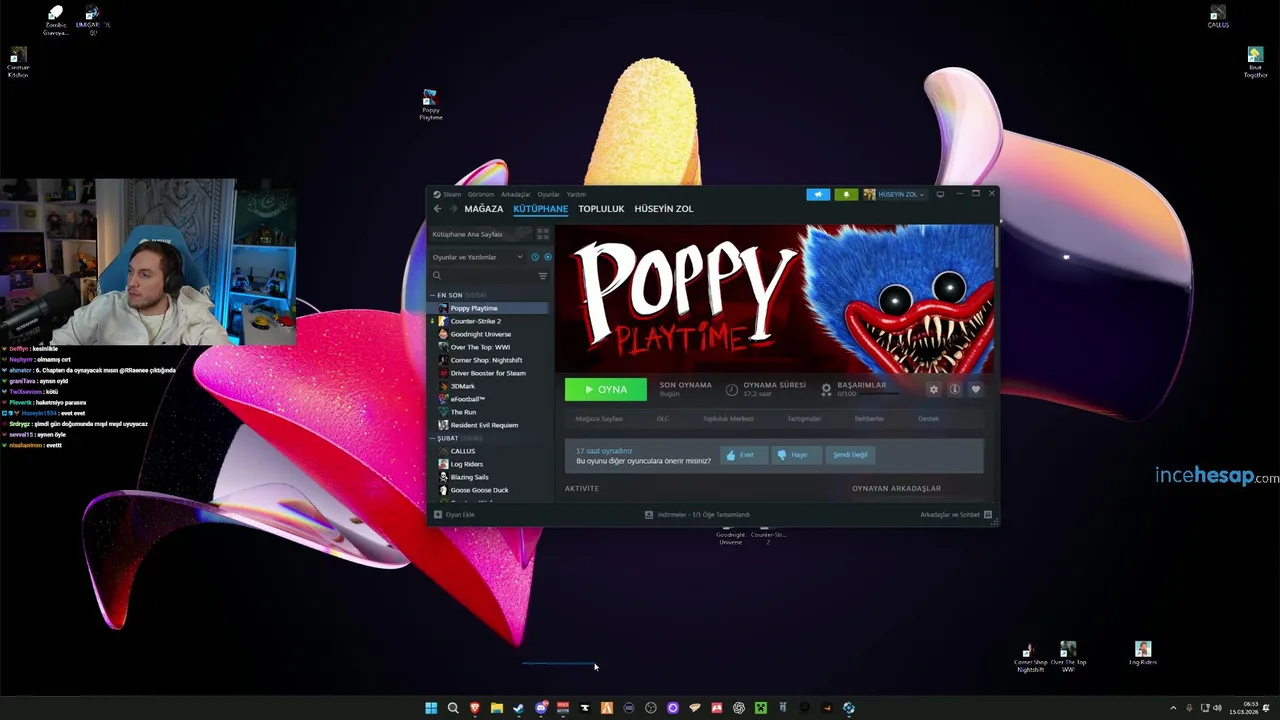
Task: Select eFootball in library list
Action: coord(489,399)
